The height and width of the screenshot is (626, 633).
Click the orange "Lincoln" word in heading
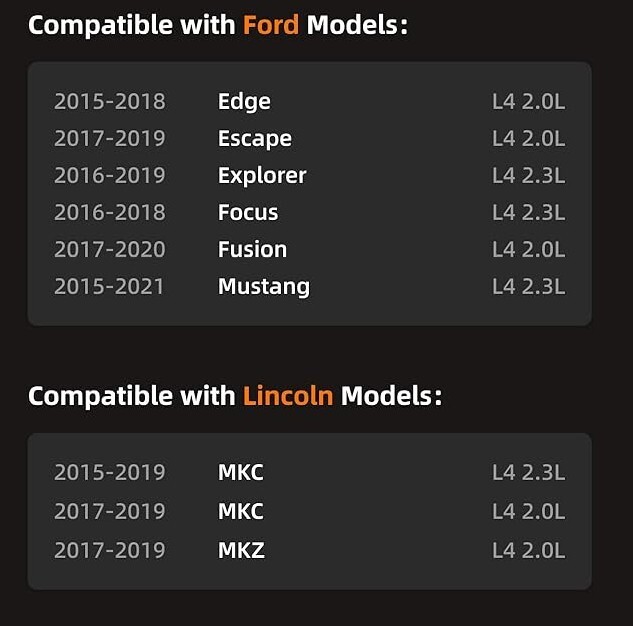pos(288,396)
